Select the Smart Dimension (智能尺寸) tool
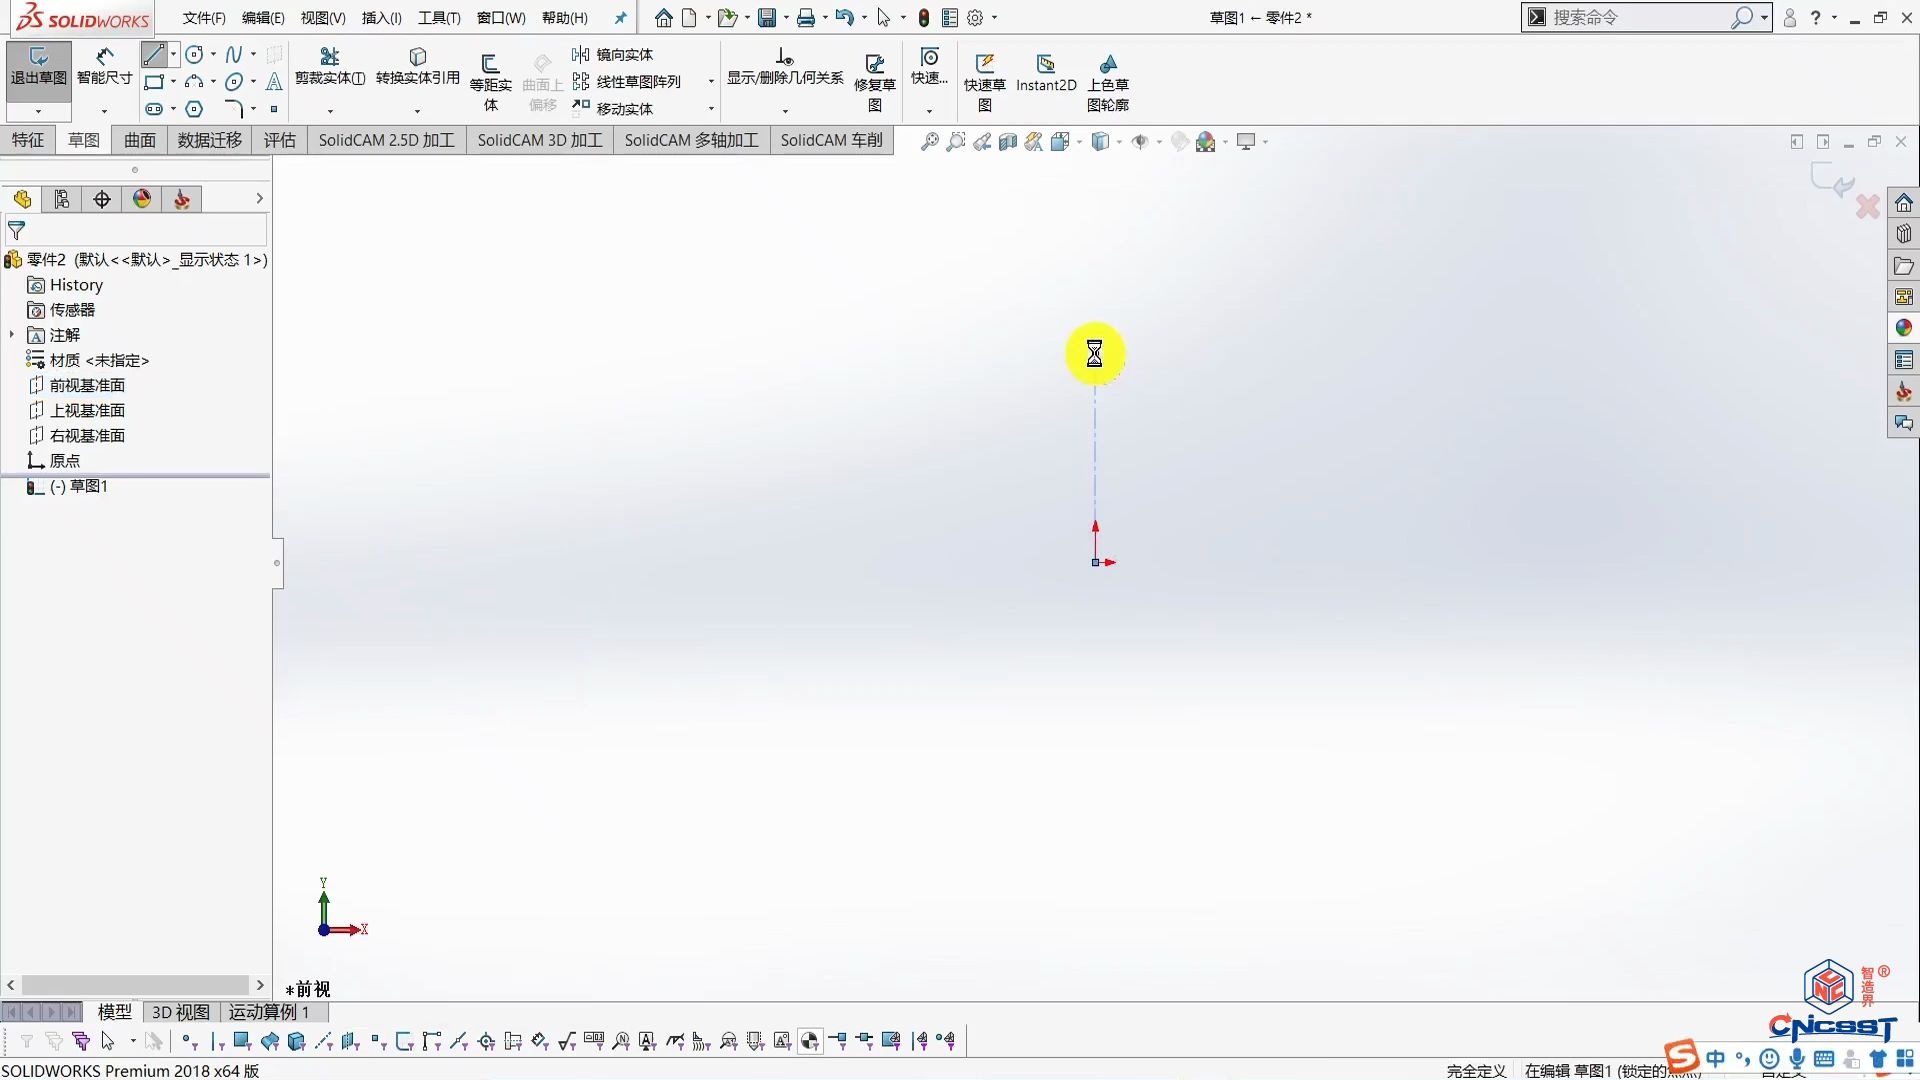 (x=103, y=70)
